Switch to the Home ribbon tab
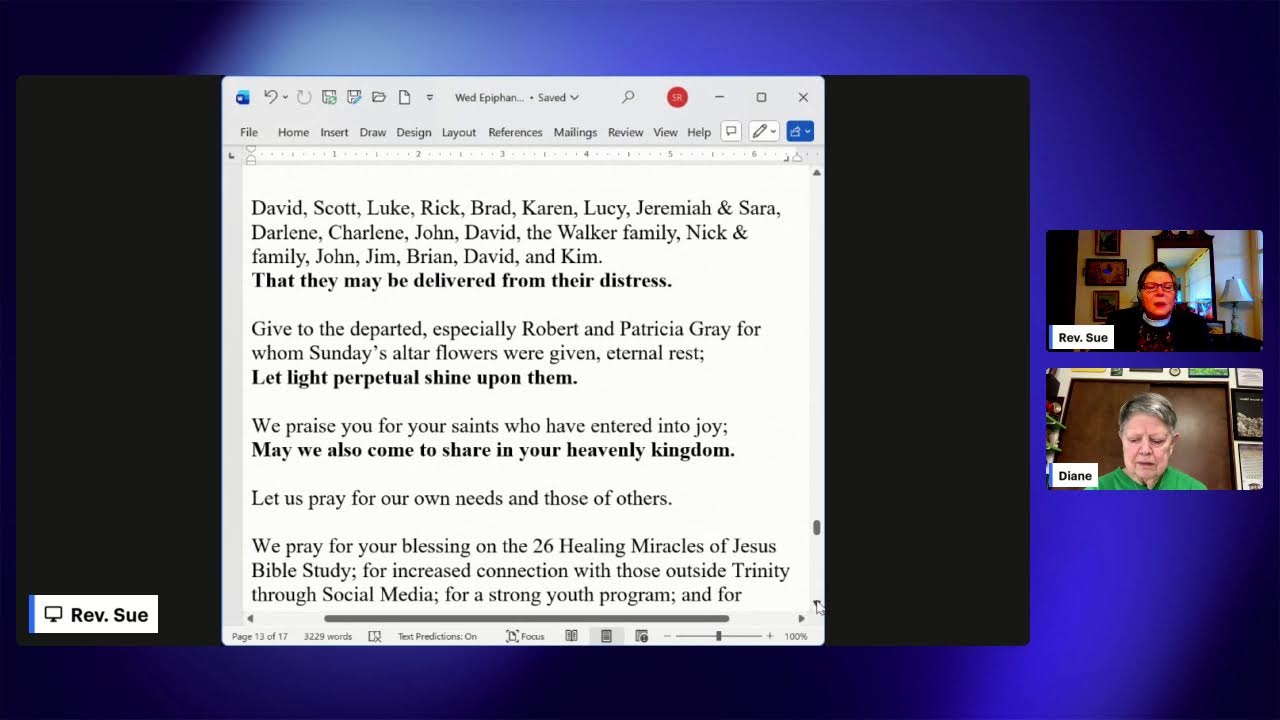1280x720 pixels. (x=293, y=132)
